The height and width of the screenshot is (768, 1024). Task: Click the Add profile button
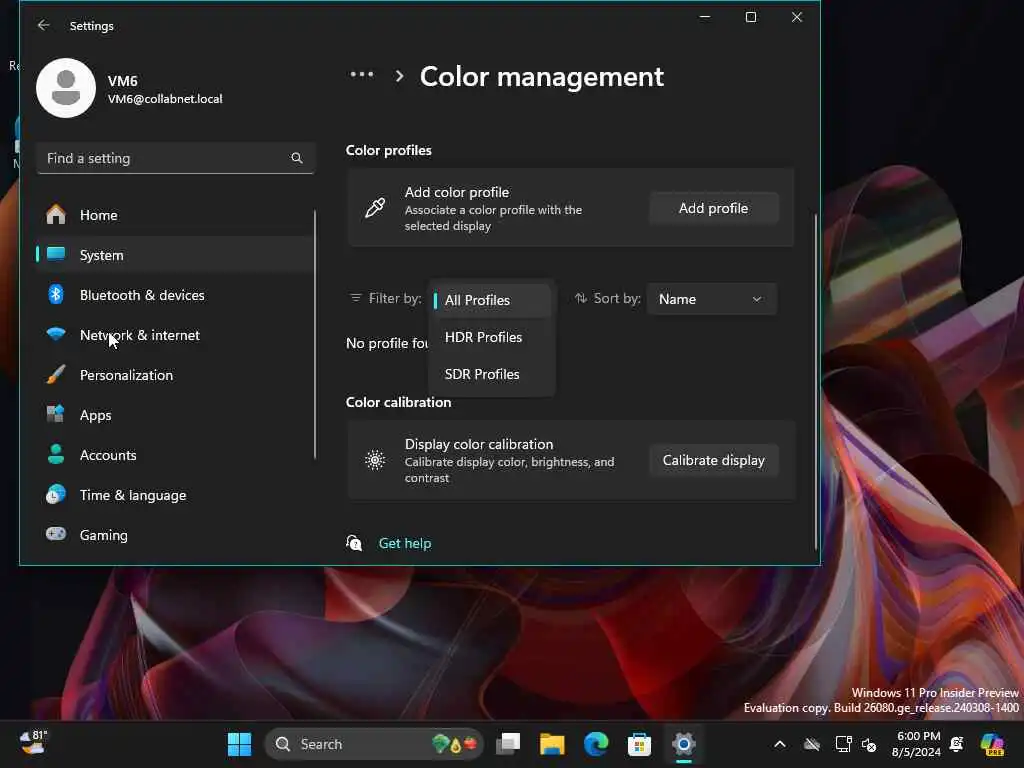(713, 208)
